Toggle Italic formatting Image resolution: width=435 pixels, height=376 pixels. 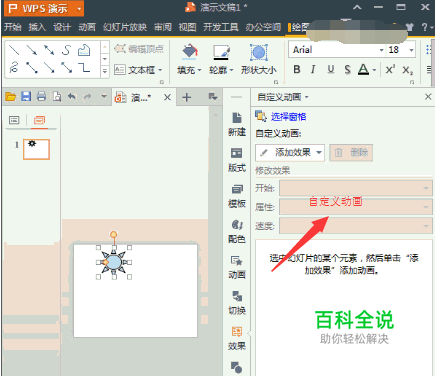[x=313, y=69]
